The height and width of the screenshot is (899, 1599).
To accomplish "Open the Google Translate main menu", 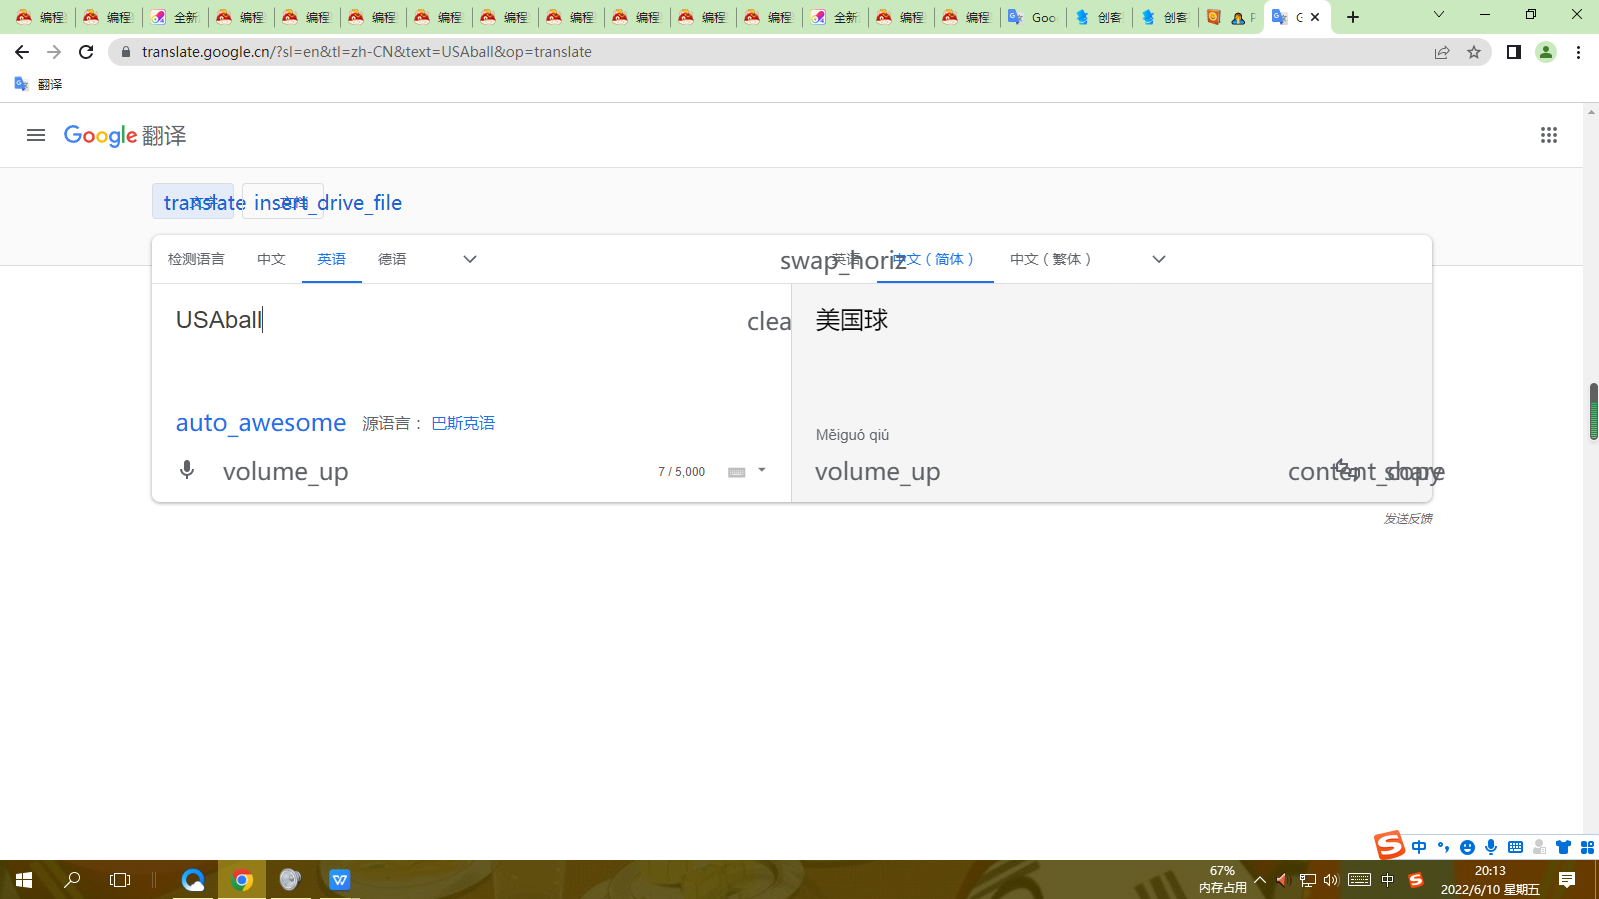I will (36, 135).
